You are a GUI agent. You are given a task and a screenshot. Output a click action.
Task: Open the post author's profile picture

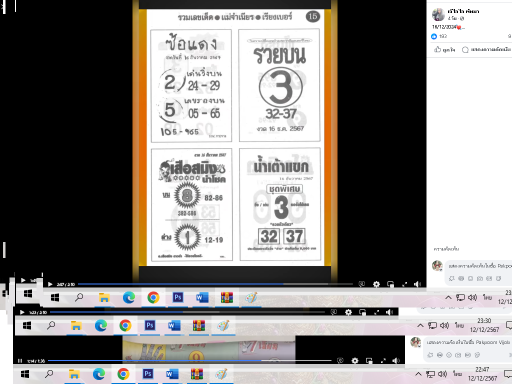[x=438, y=14]
